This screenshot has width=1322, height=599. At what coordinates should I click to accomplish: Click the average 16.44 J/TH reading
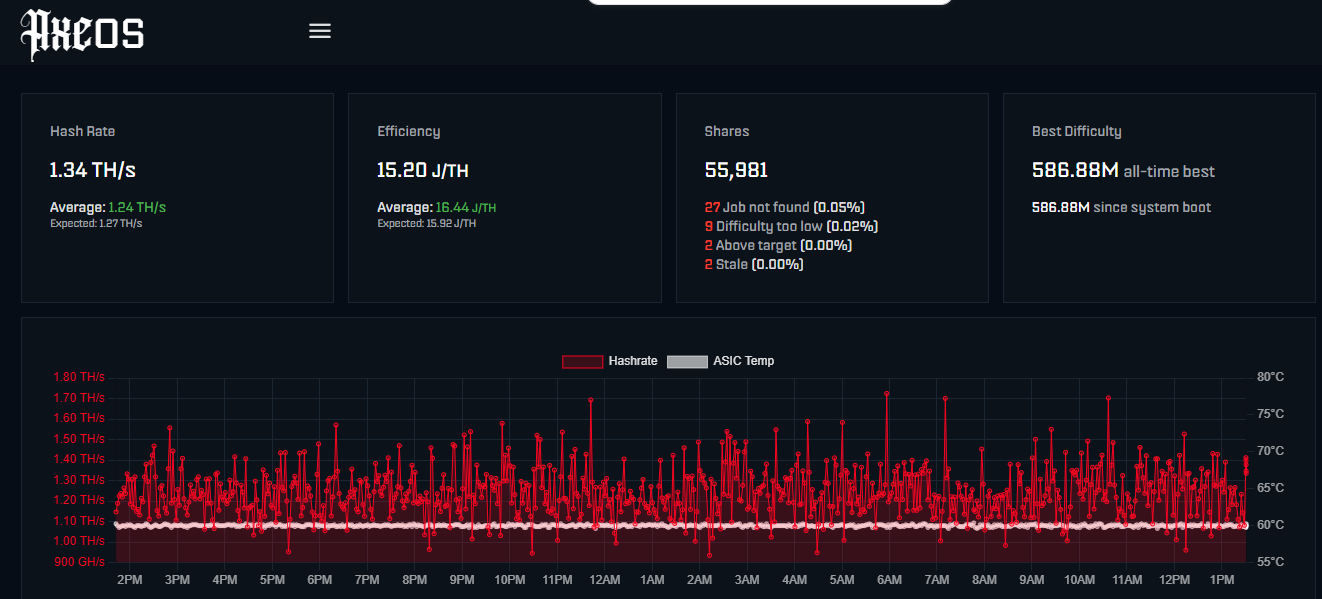coord(465,208)
